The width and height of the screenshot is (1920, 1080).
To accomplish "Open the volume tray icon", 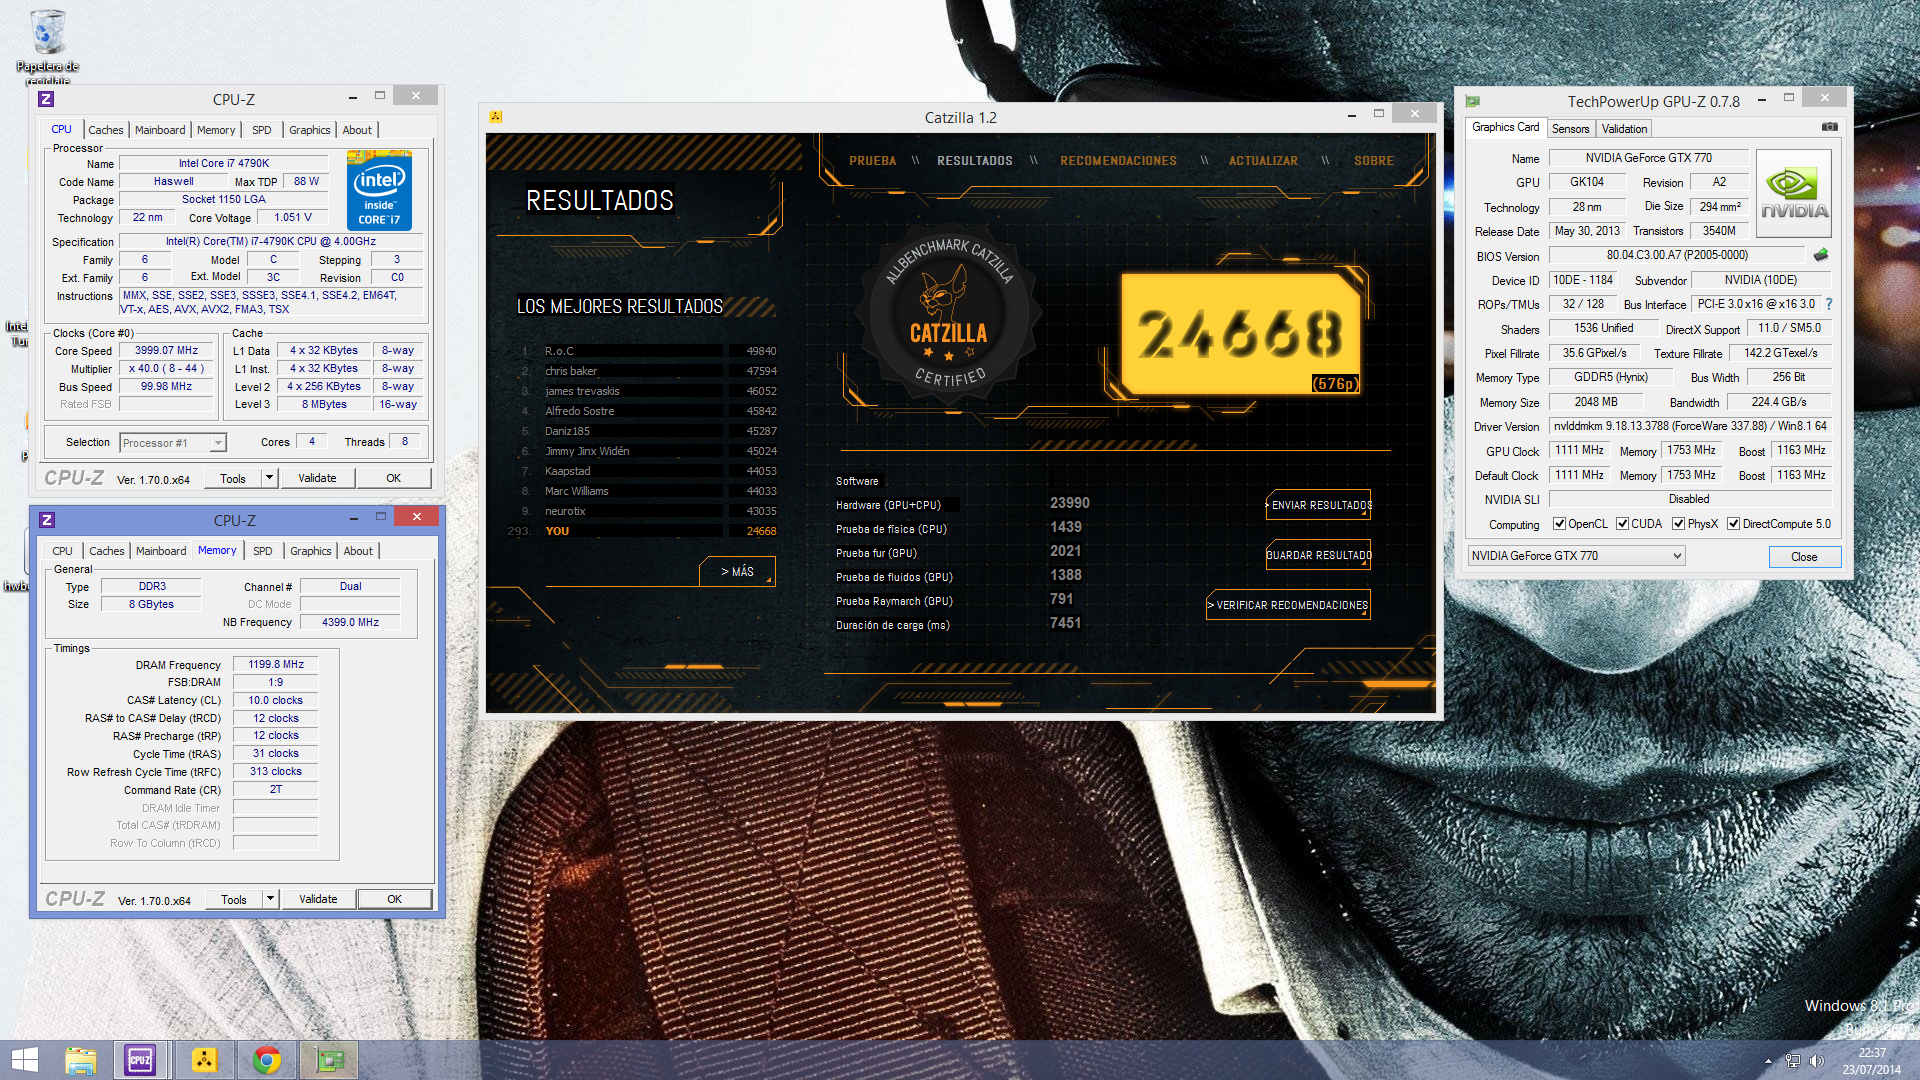I will [x=1817, y=1061].
